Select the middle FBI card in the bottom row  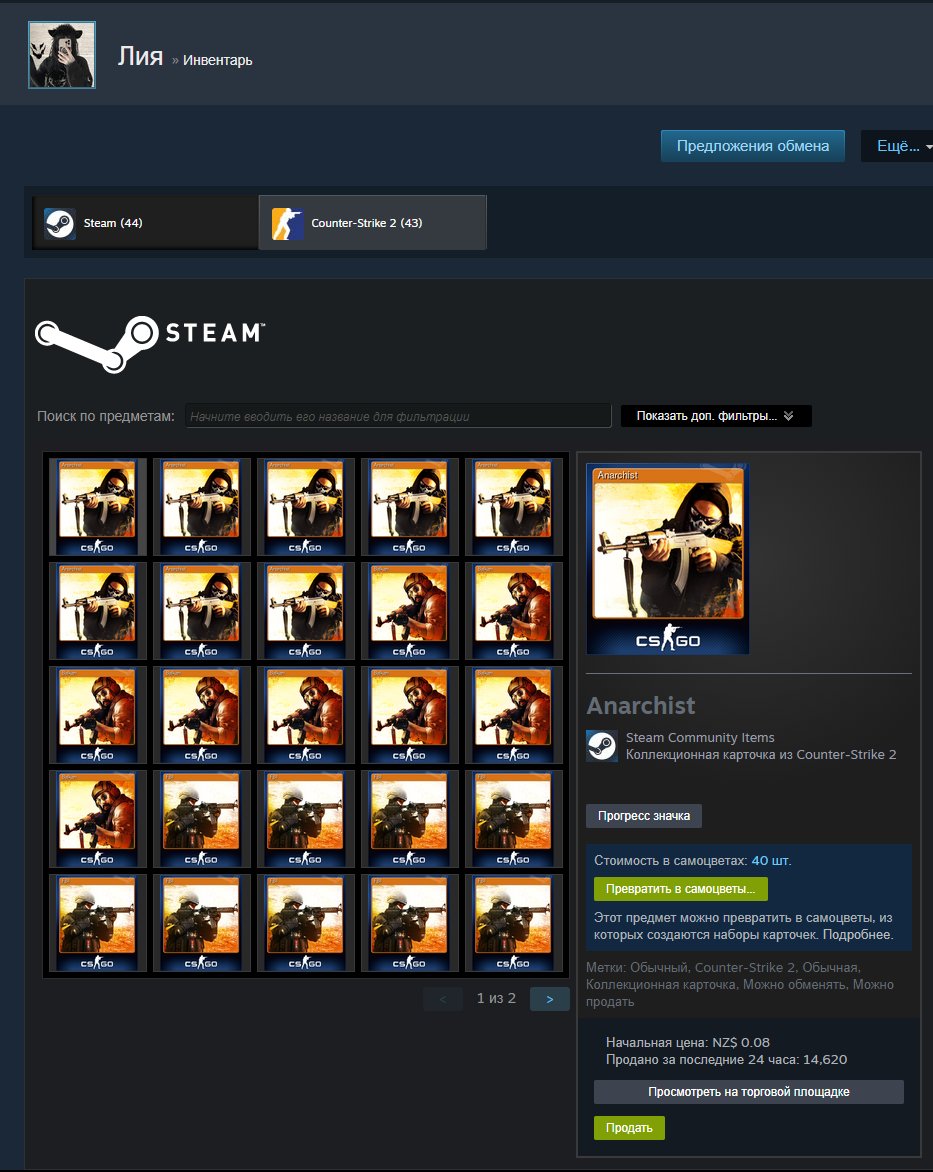(x=305, y=922)
